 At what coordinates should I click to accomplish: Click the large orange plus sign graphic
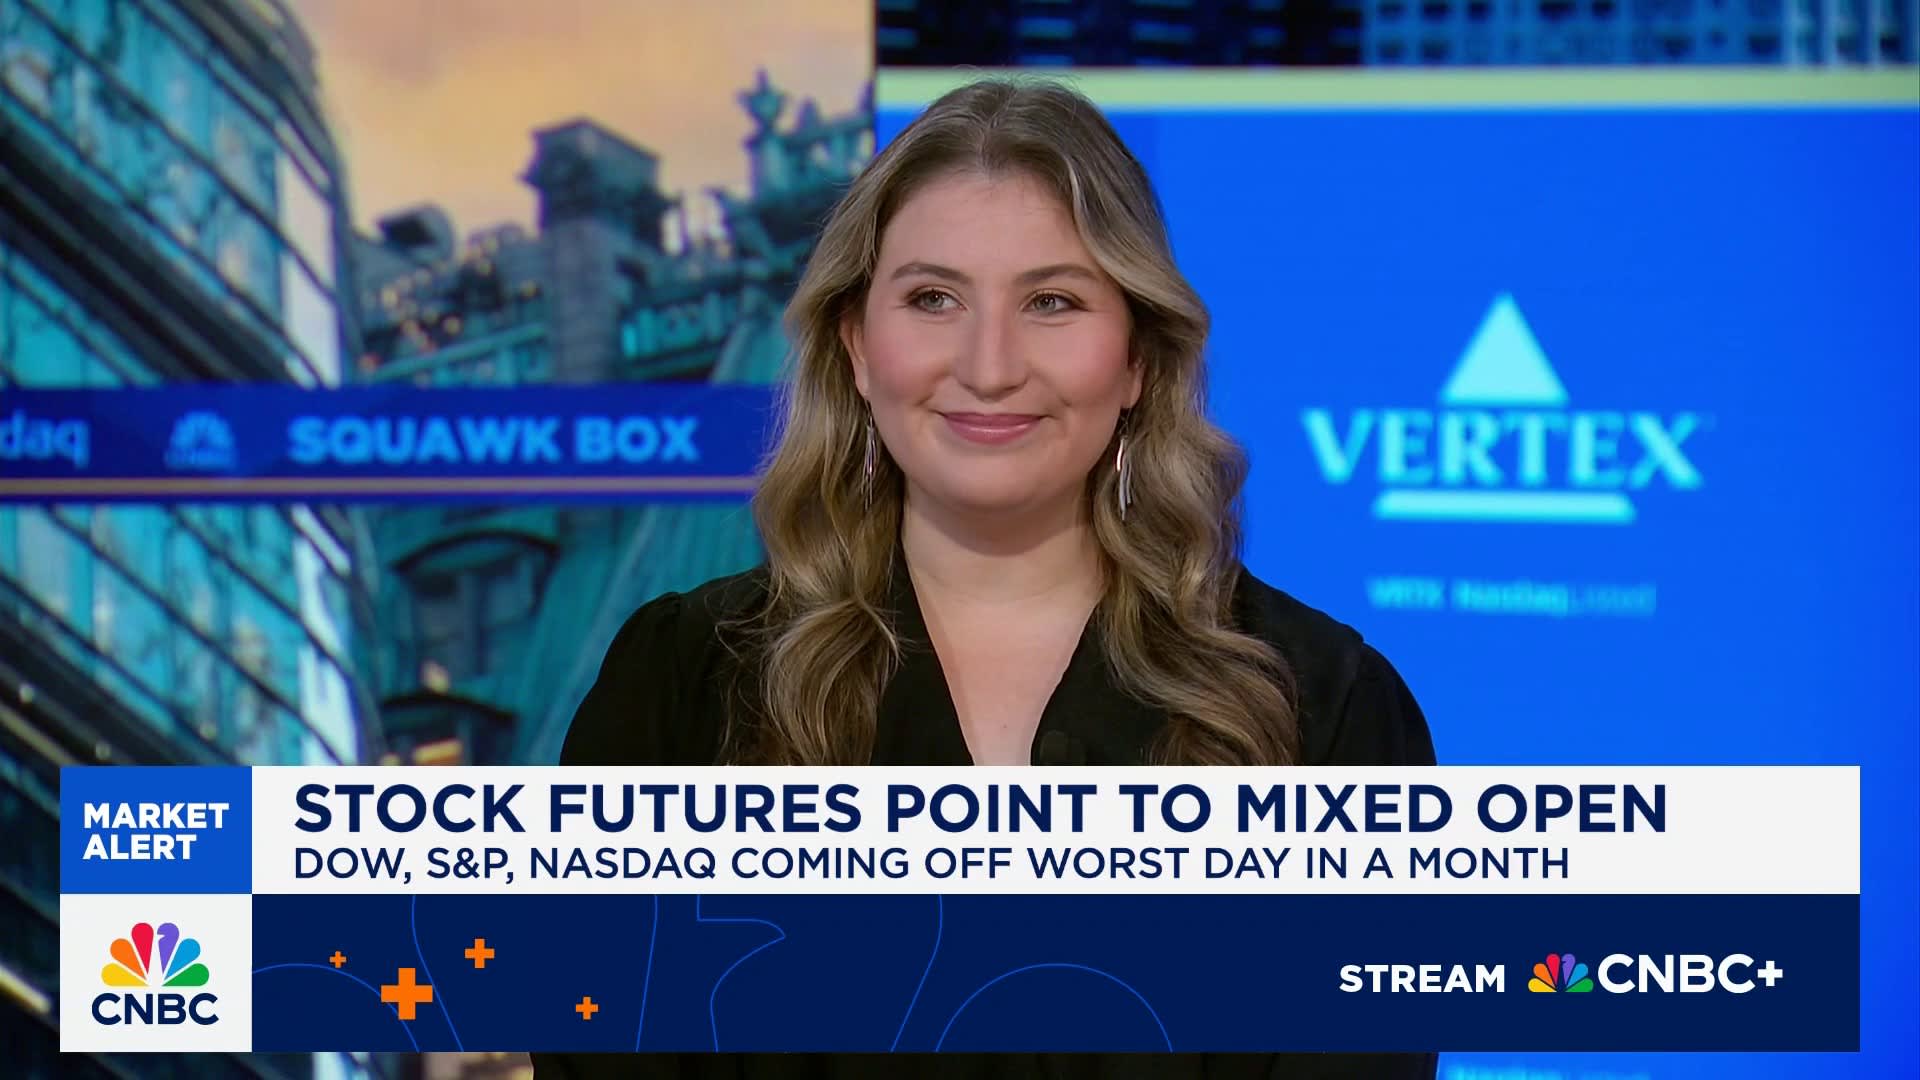406,994
